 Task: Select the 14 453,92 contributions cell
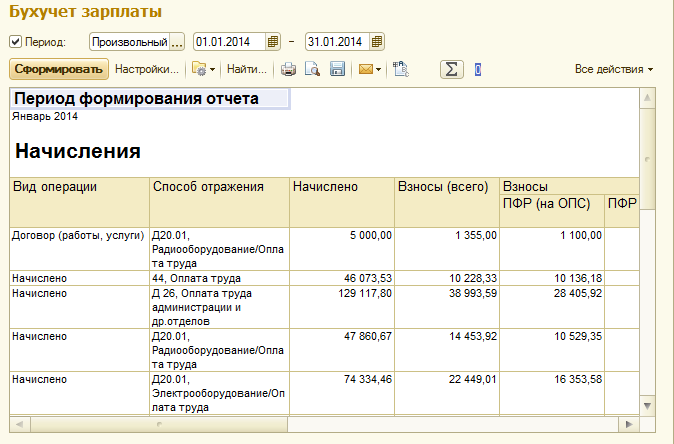tap(447, 350)
